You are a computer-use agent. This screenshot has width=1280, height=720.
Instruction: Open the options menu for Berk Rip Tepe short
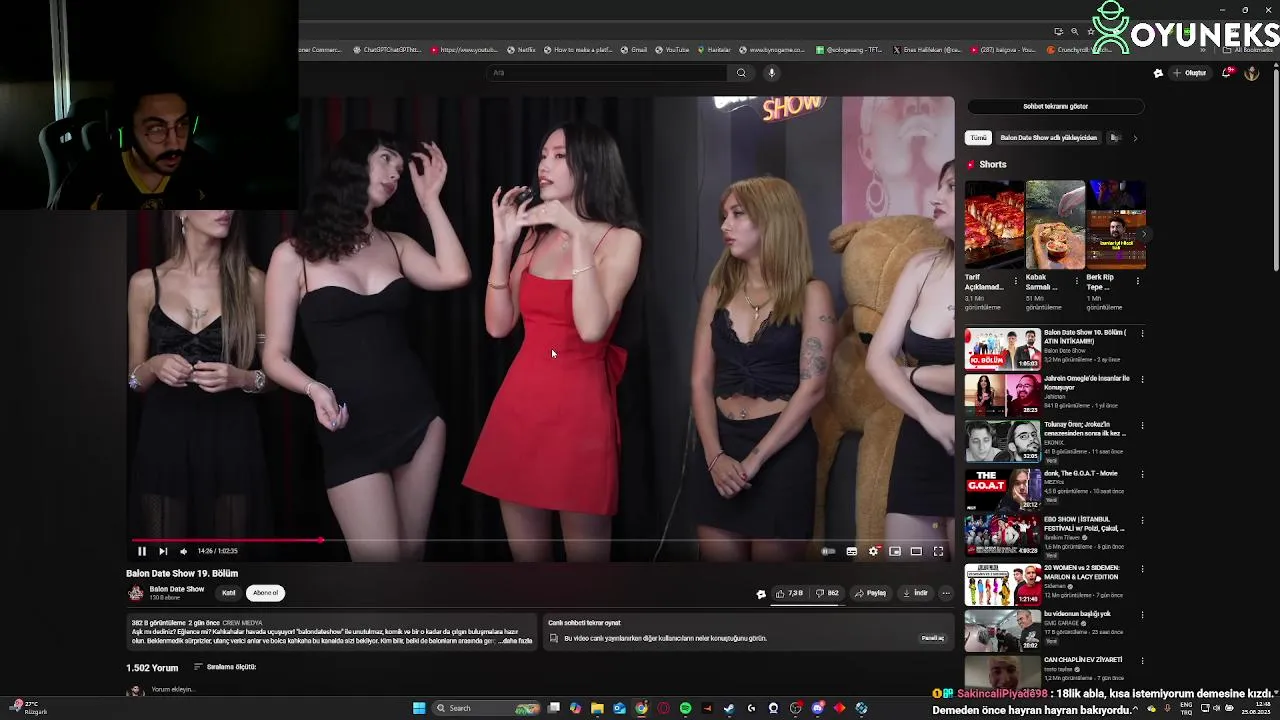coord(1138,281)
